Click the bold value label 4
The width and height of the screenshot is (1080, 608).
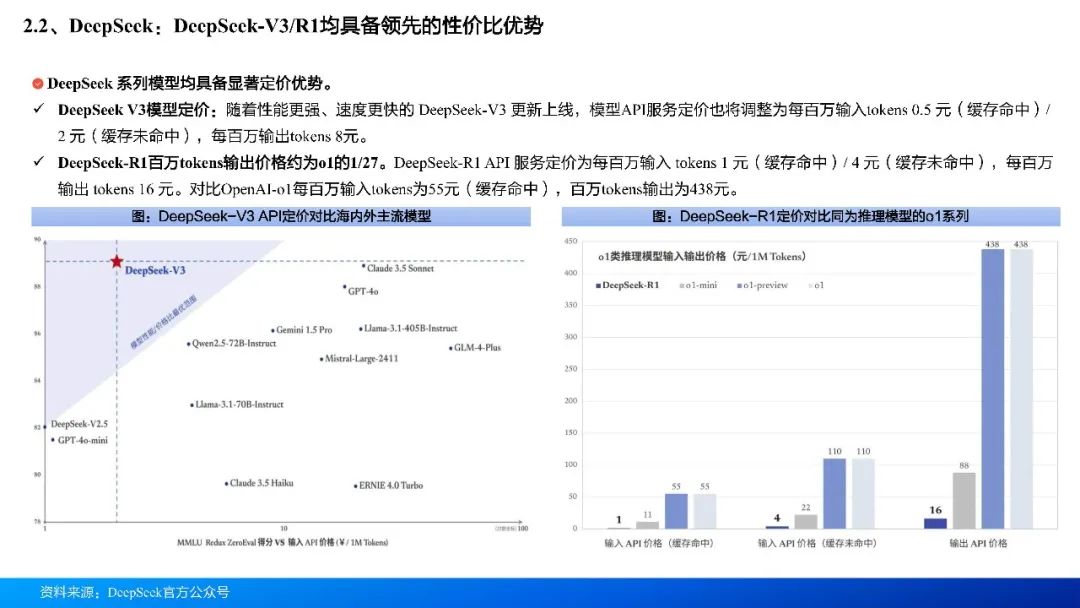tap(777, 518)
